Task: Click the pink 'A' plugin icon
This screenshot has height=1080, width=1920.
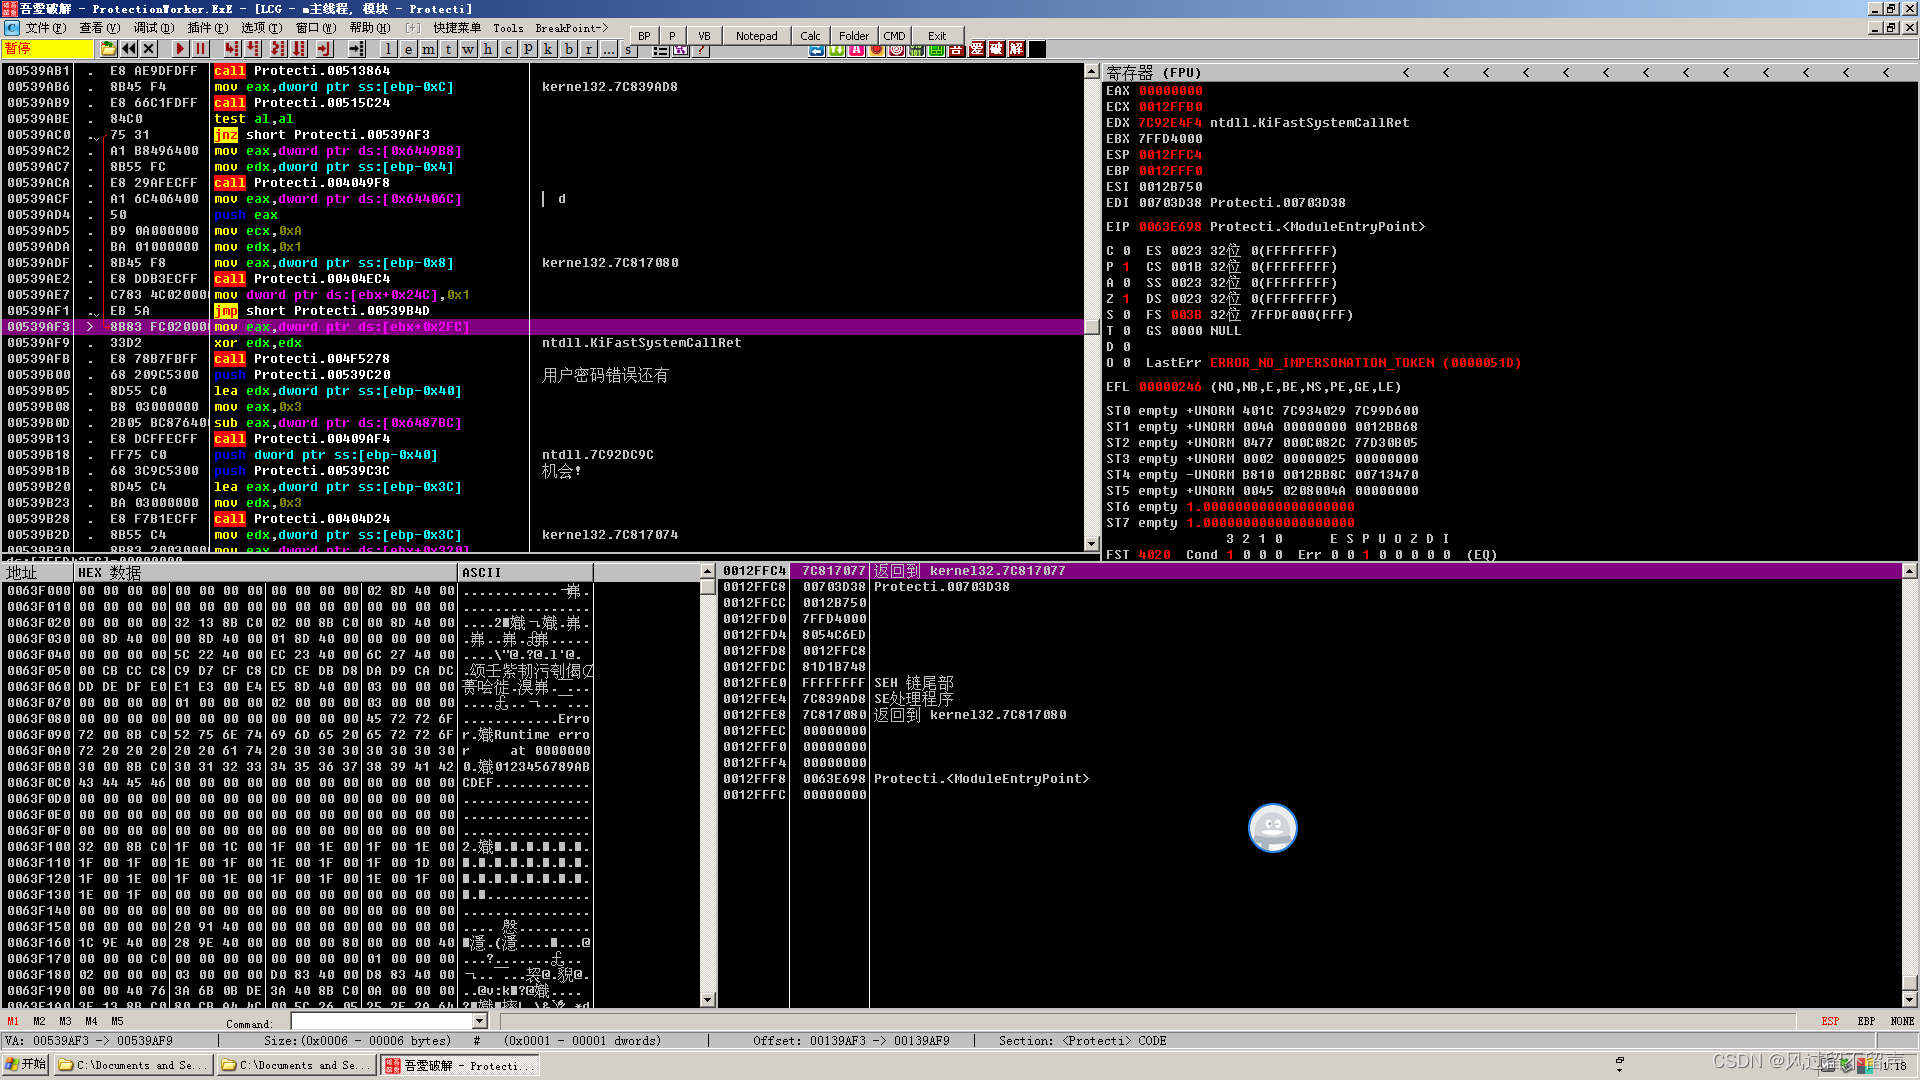Action: click(856, 50)
